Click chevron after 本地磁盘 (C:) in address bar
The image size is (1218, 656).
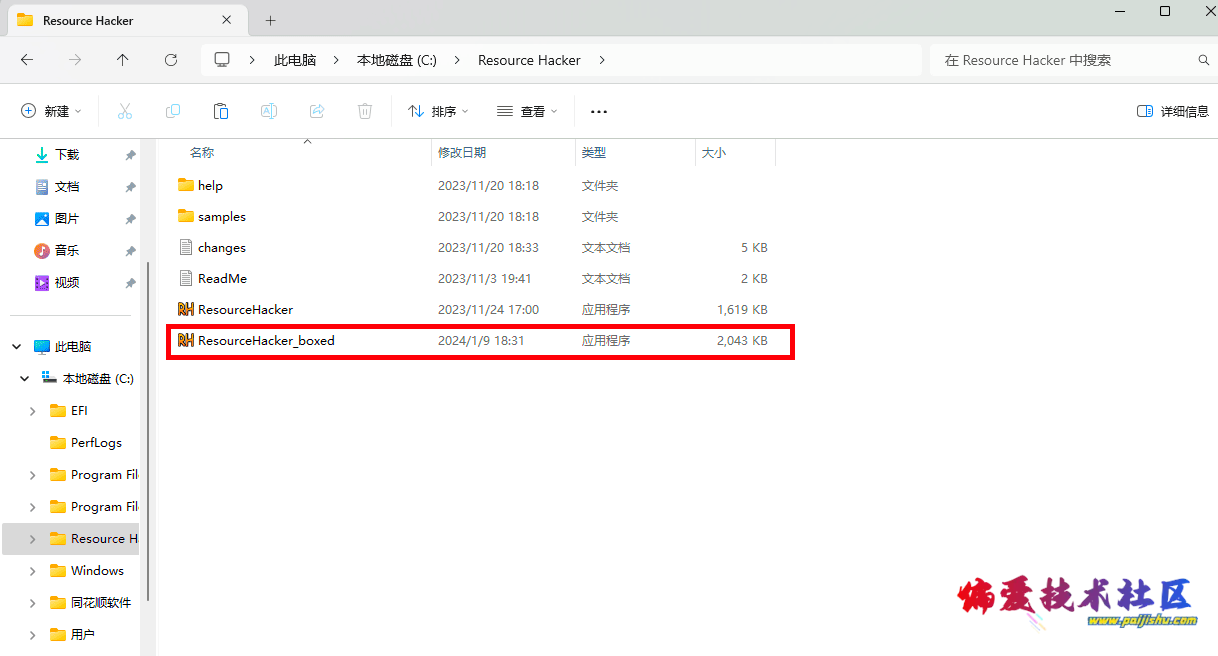pyautogui.click(x=457, y=60)
